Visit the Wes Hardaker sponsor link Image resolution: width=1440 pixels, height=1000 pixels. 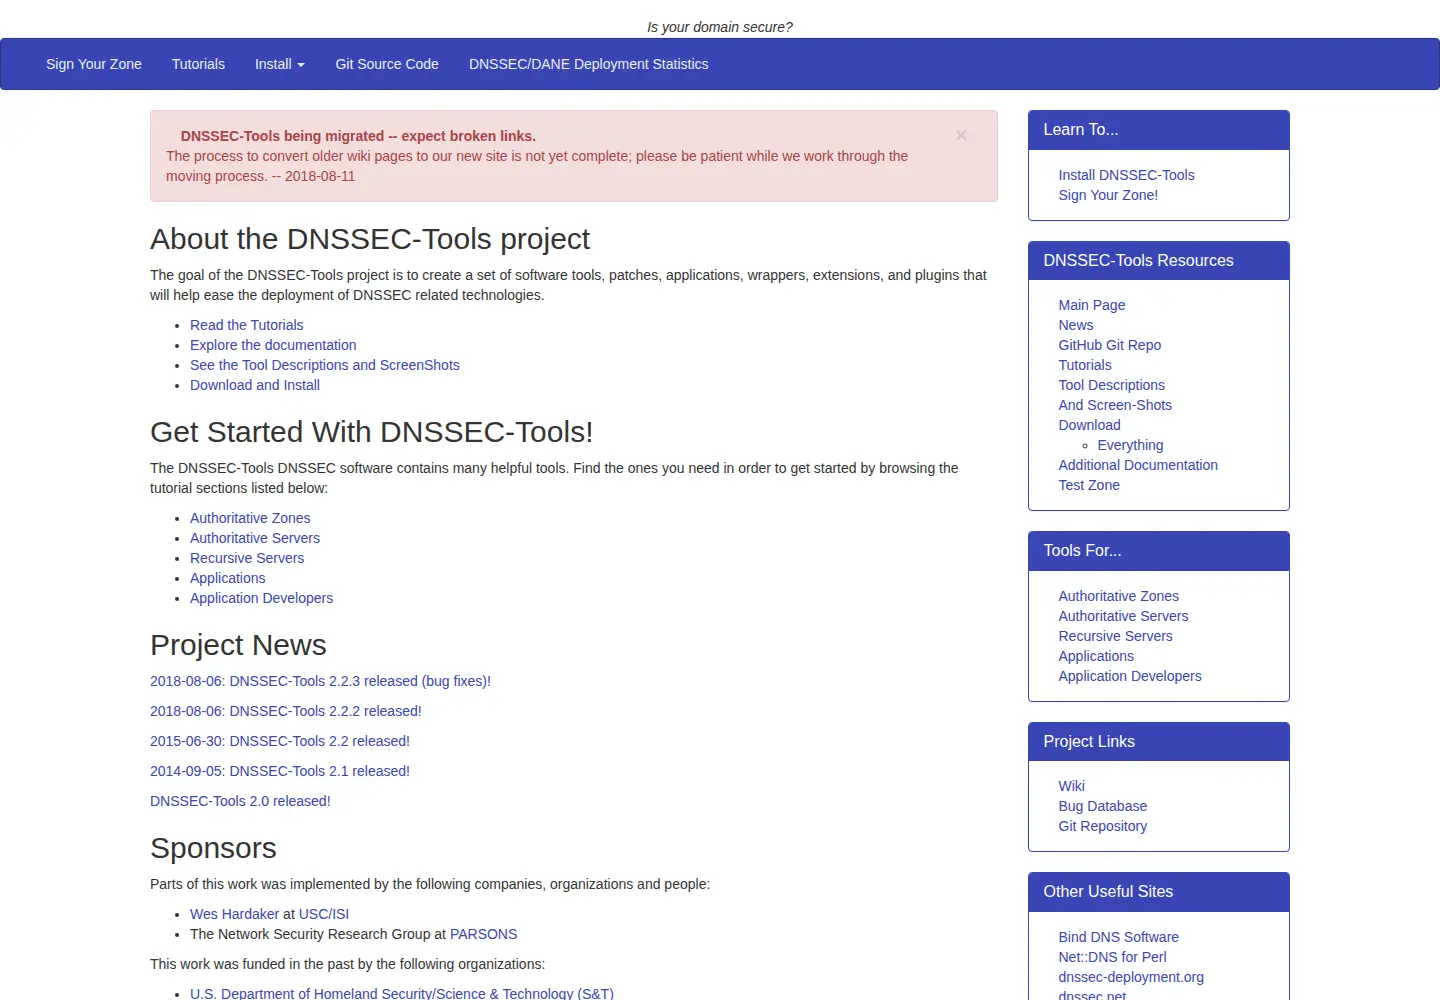[x=234, y=914]
